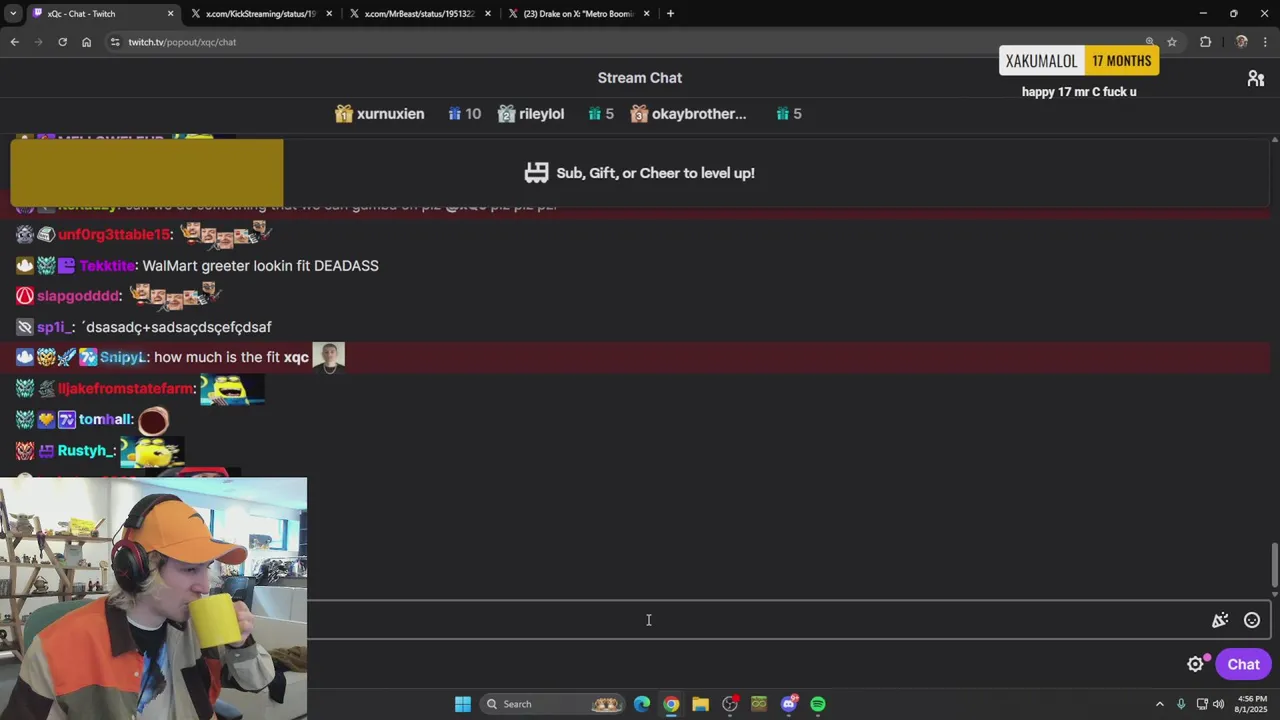Click Tekktite's purple subscriber badge
This screenshot has width=1280, height=720.
point(66,266)
